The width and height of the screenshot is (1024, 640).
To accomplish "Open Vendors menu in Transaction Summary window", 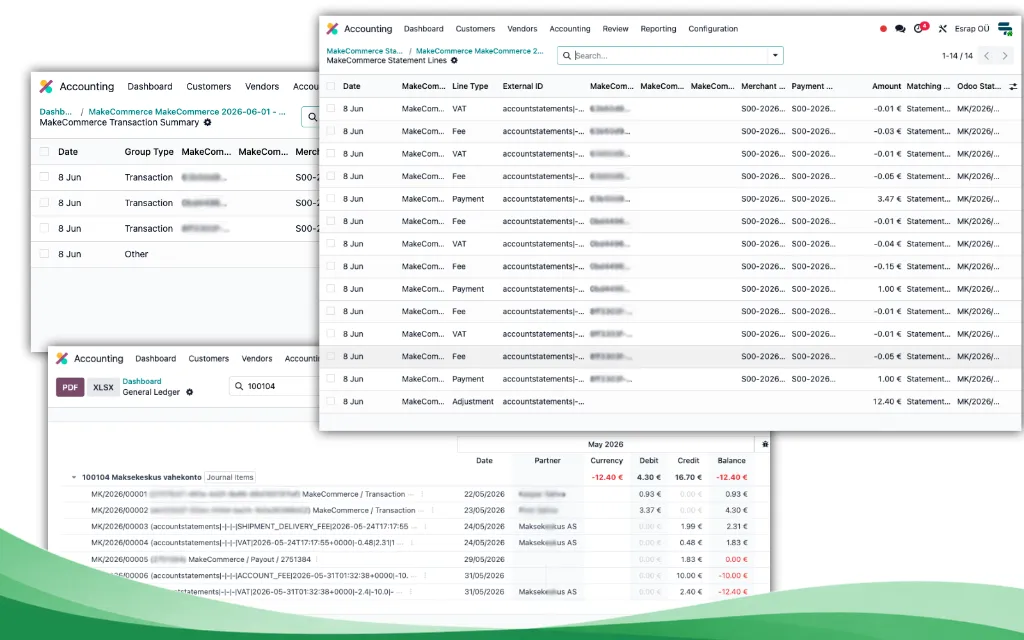I will click(x=262, y=86).
